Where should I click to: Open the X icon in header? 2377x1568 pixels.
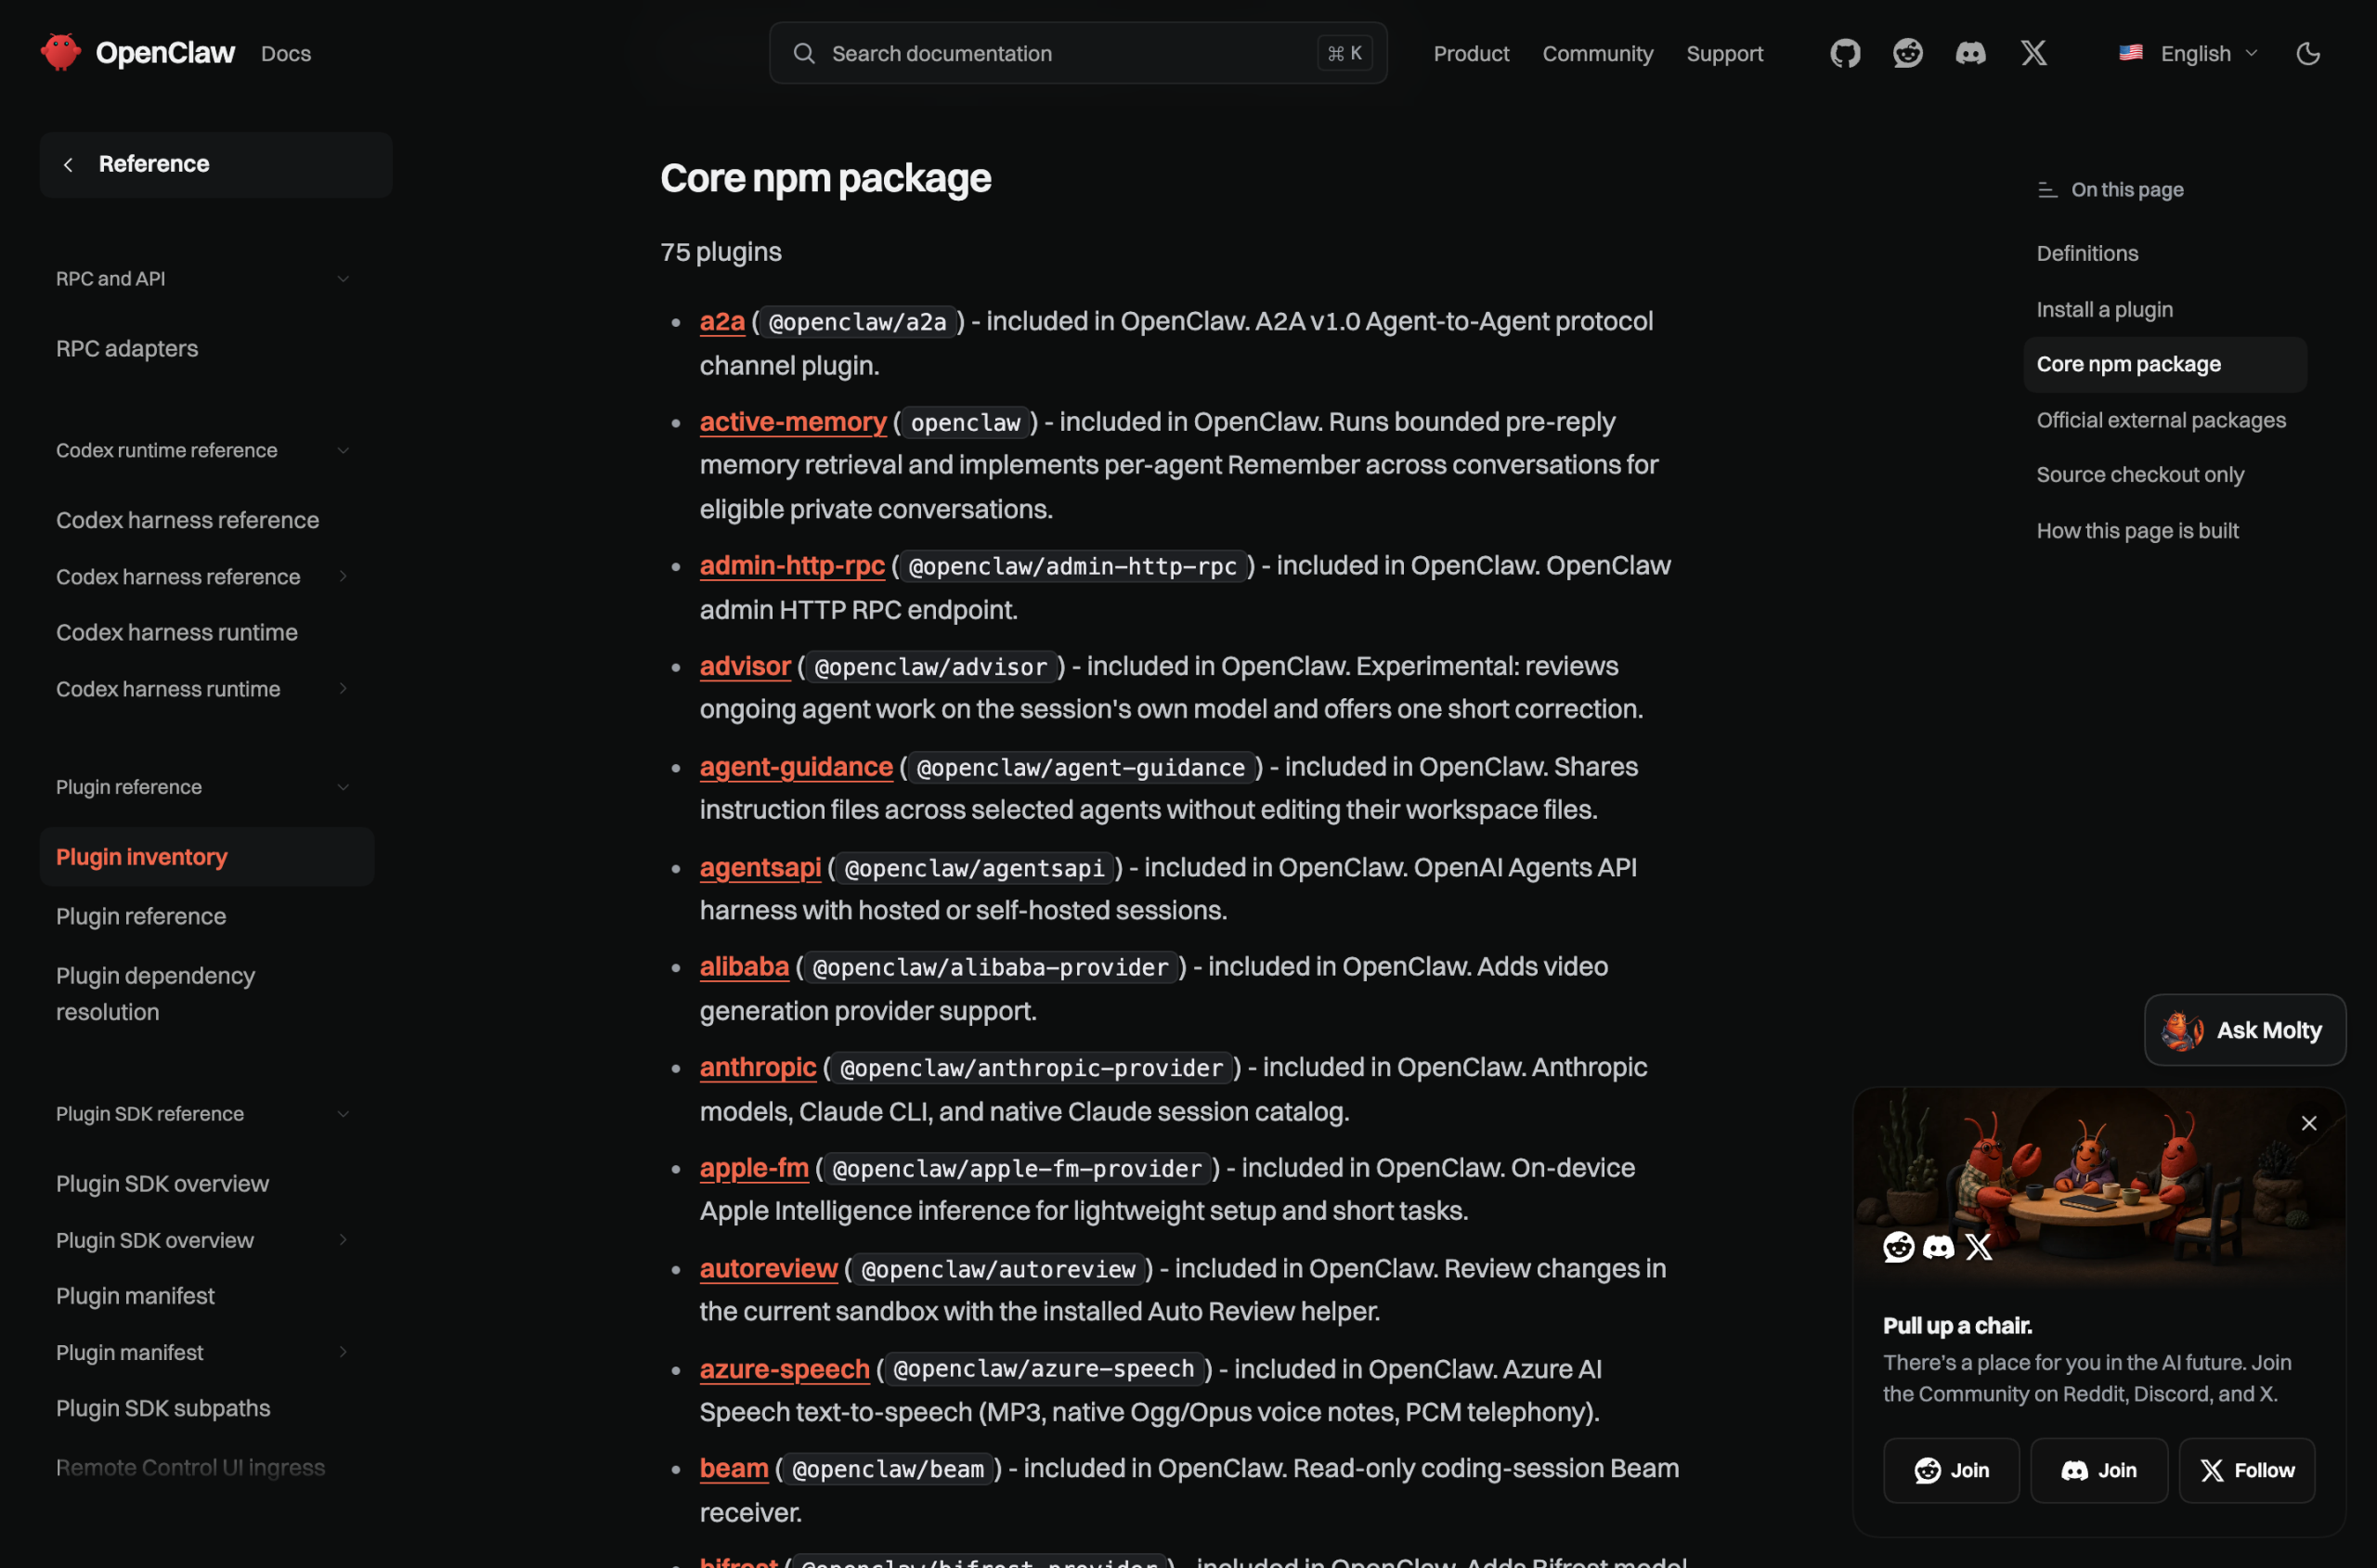coord(2033,53)
